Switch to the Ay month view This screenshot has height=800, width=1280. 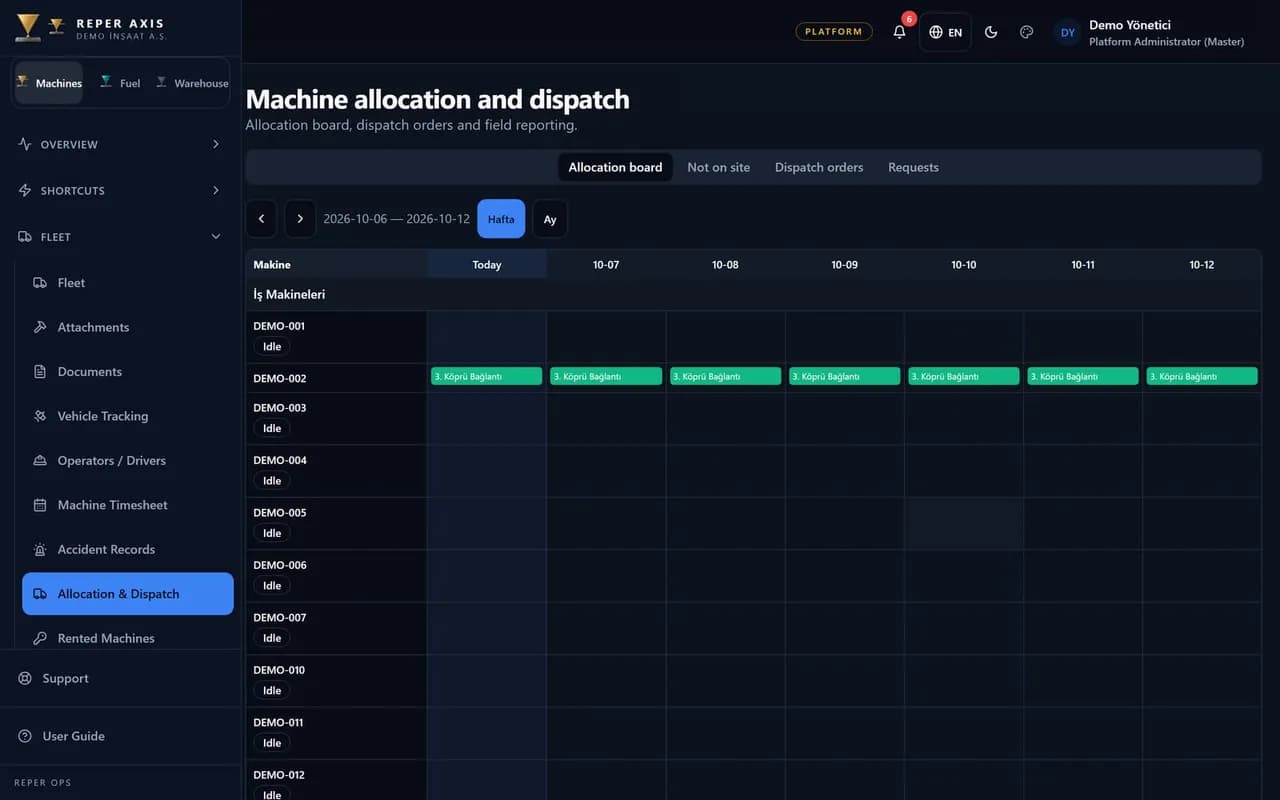550,219
